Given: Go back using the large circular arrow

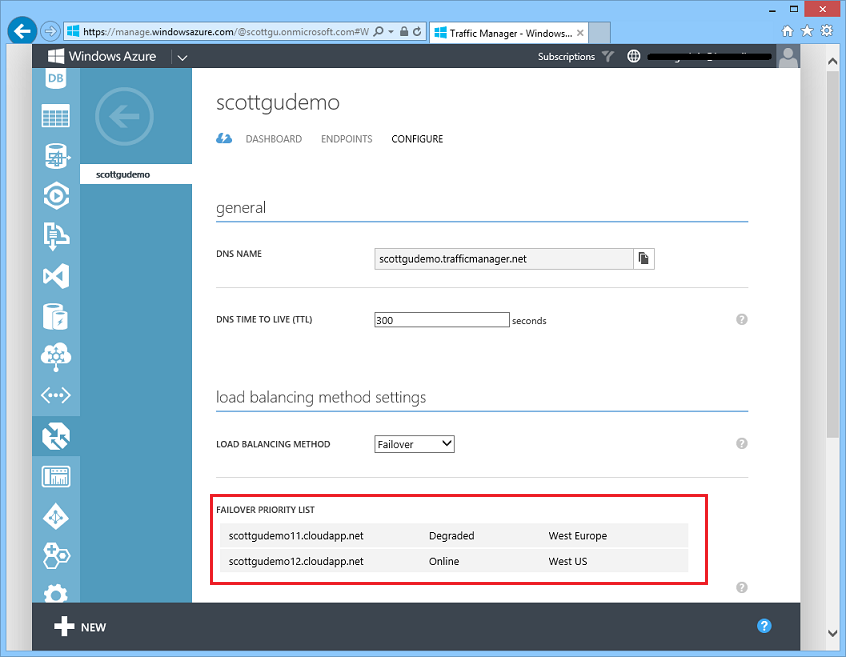Looking at the screenshot, I should (x=124, y=116).
